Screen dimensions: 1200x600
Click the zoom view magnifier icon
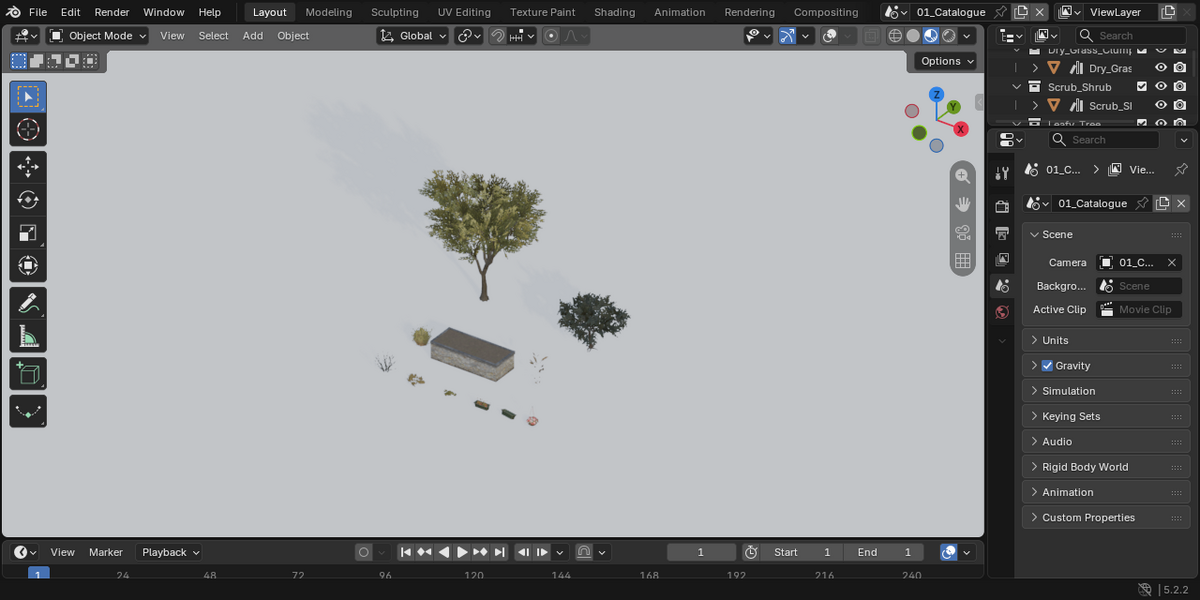[963, 176]
